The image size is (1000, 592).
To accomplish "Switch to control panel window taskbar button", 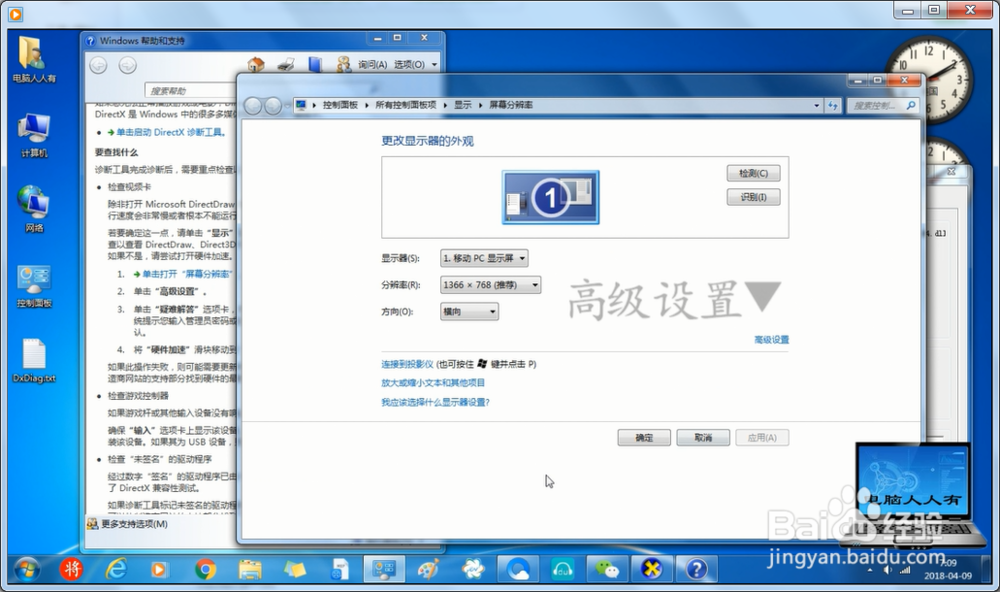I will point(383,568).
